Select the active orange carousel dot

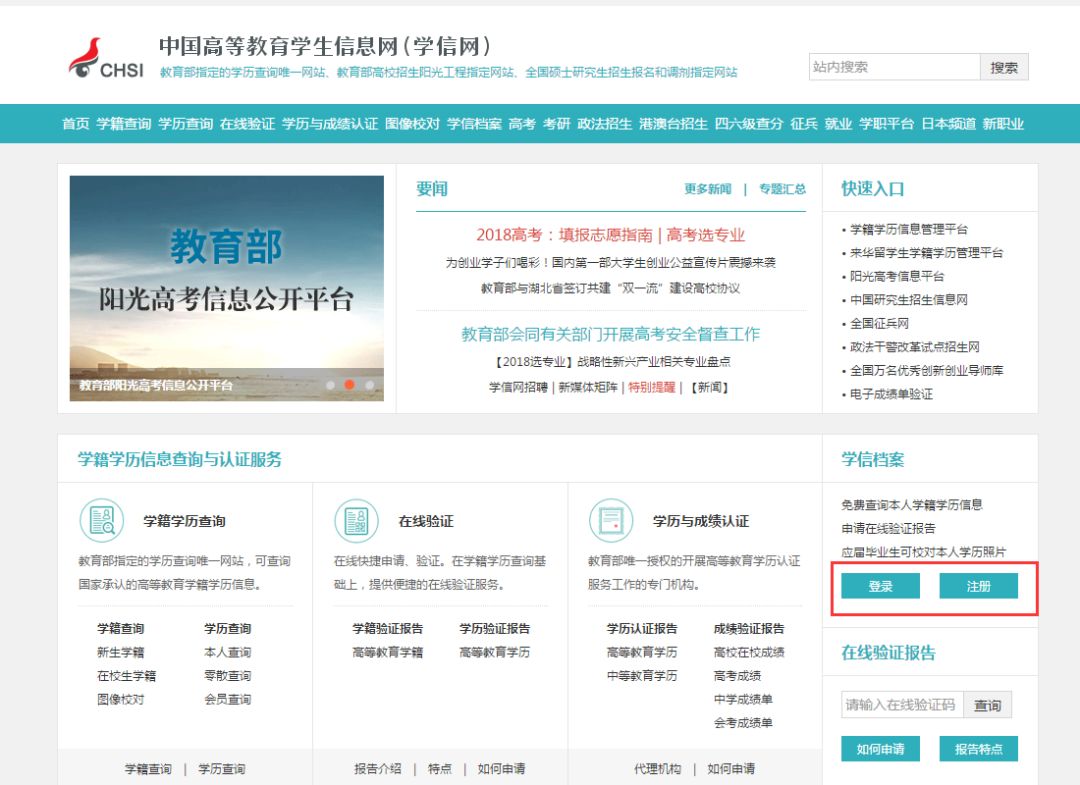(x=349, y=384)
